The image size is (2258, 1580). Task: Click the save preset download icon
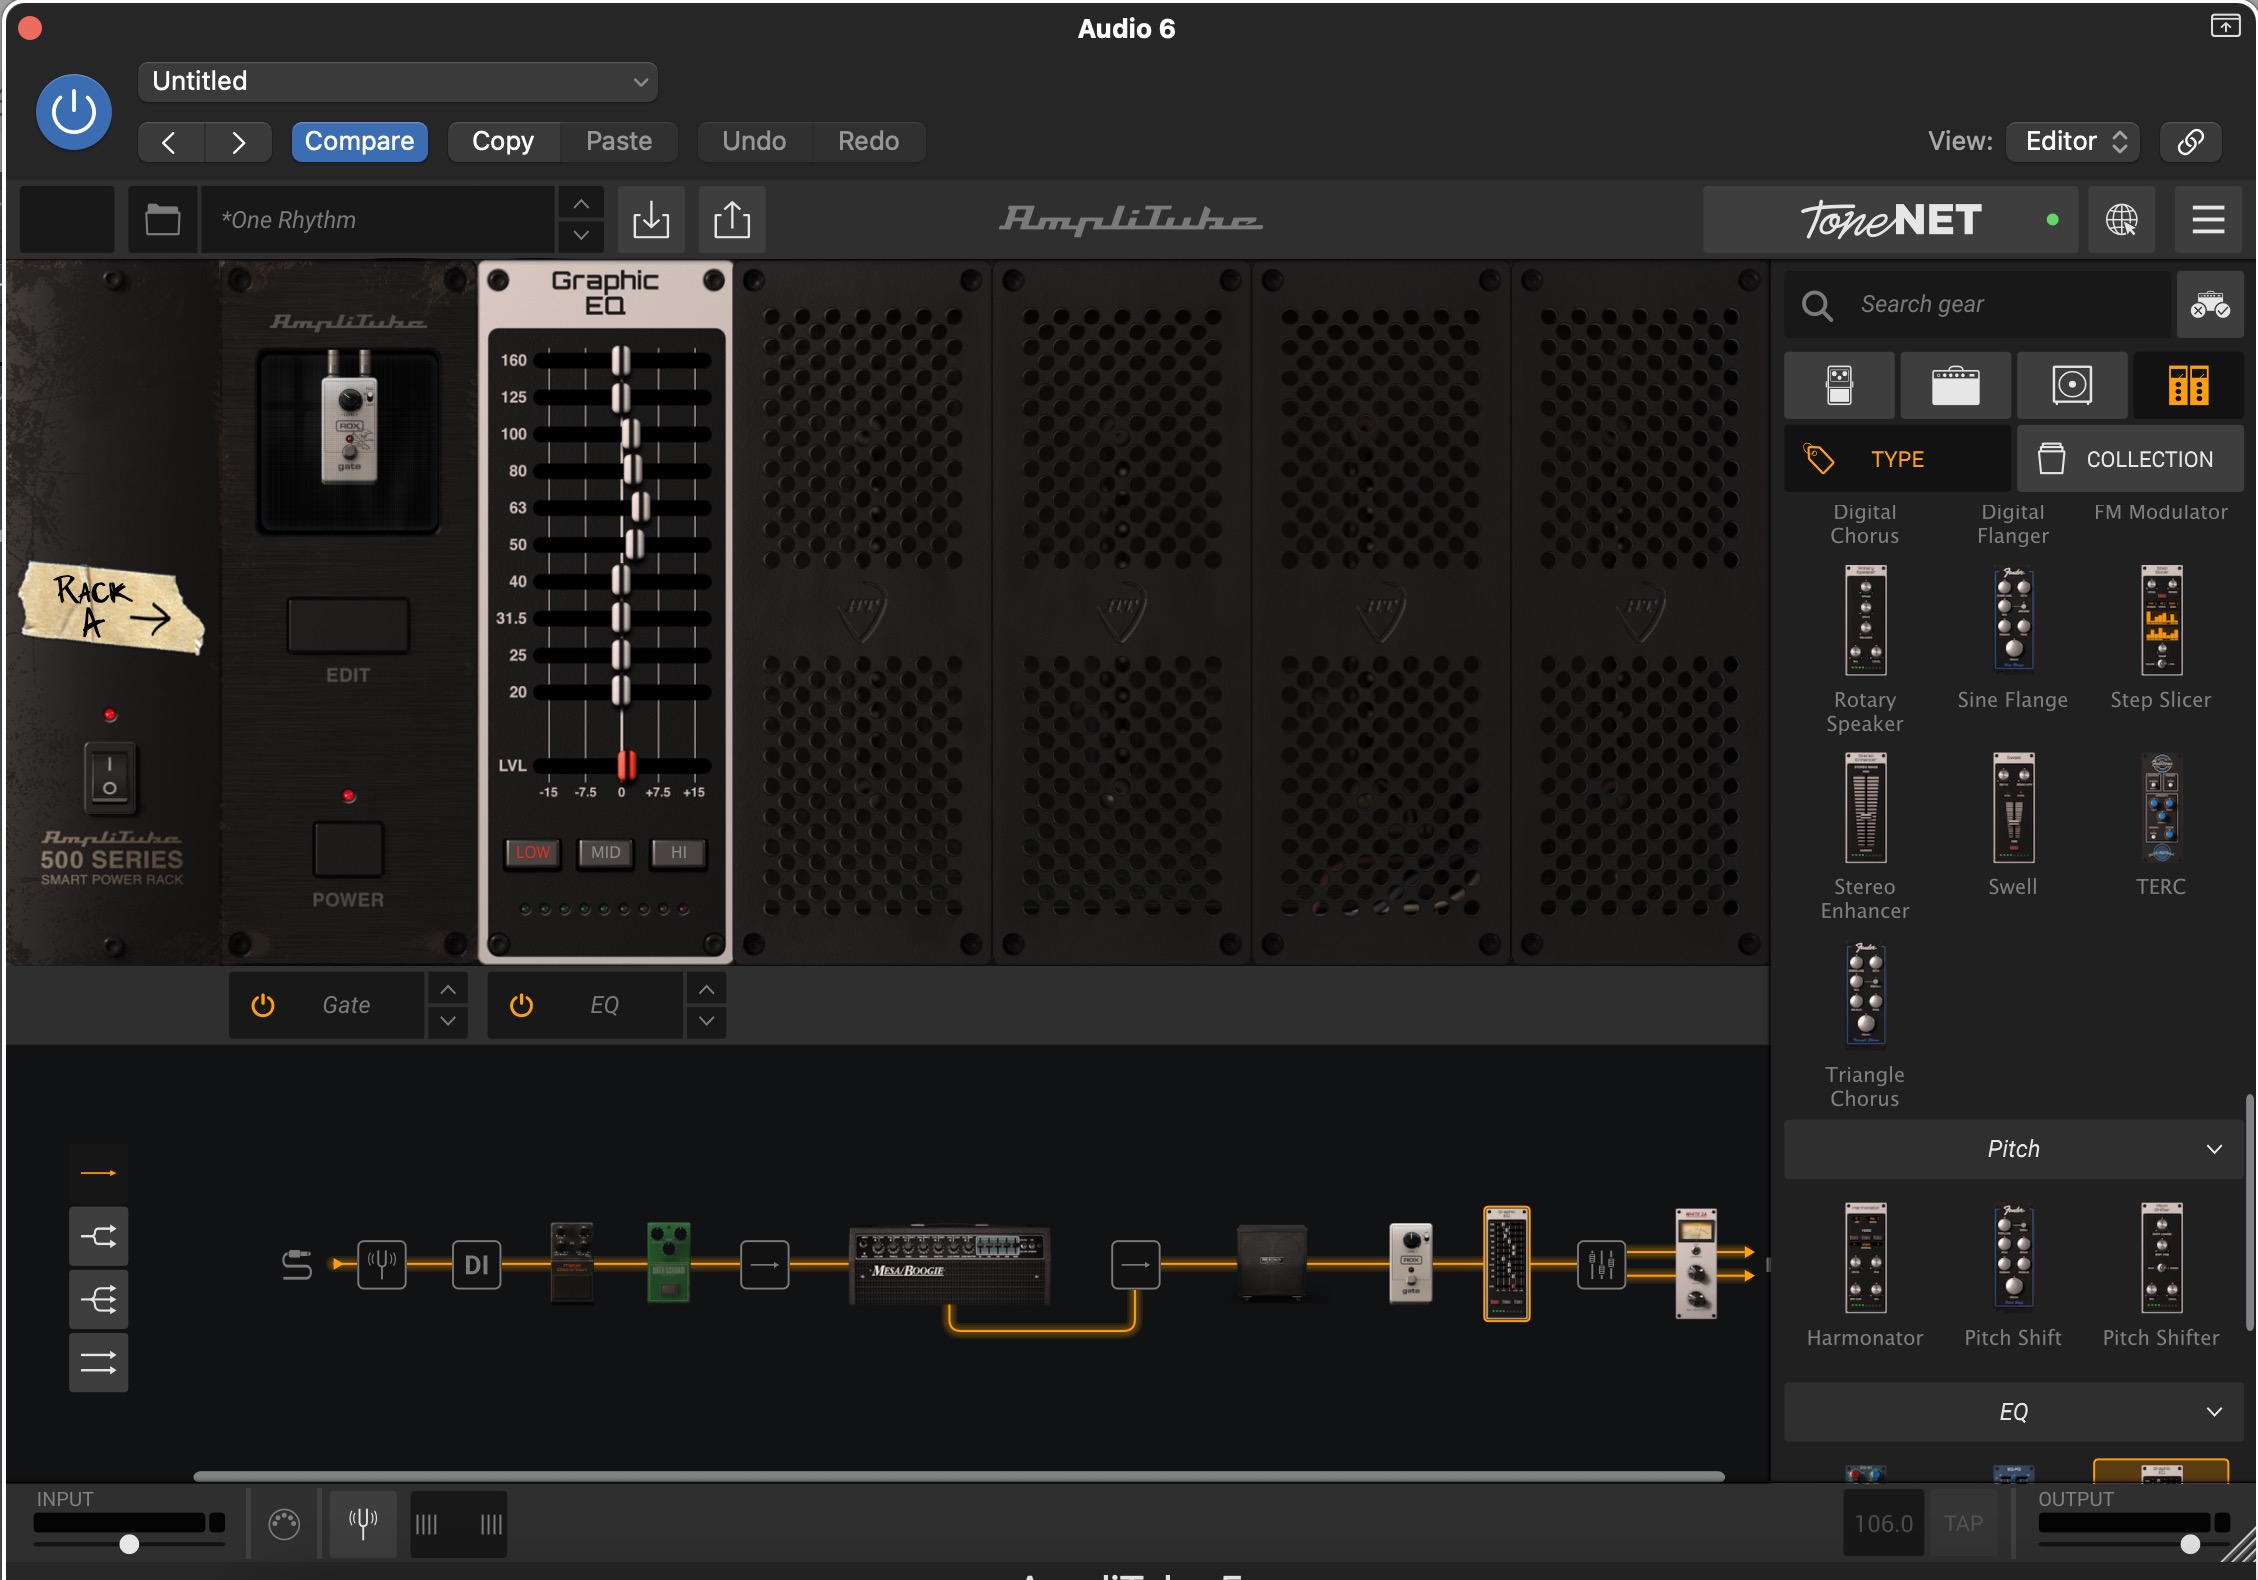[651, 220]
